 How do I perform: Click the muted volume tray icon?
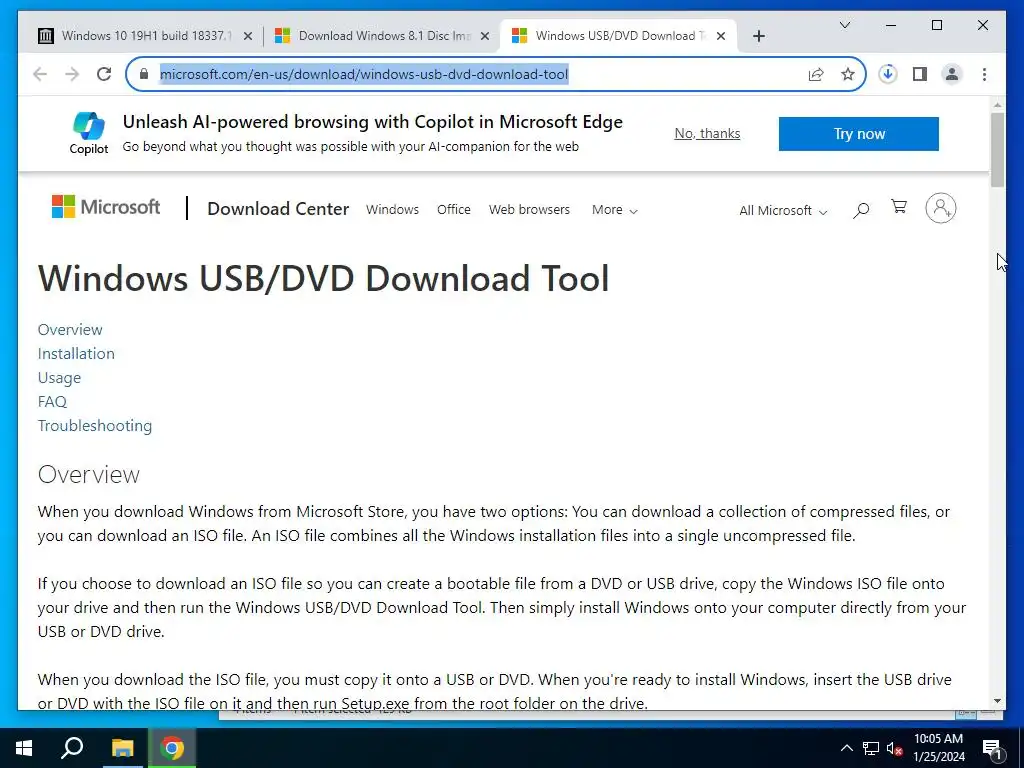pos(894,748)
